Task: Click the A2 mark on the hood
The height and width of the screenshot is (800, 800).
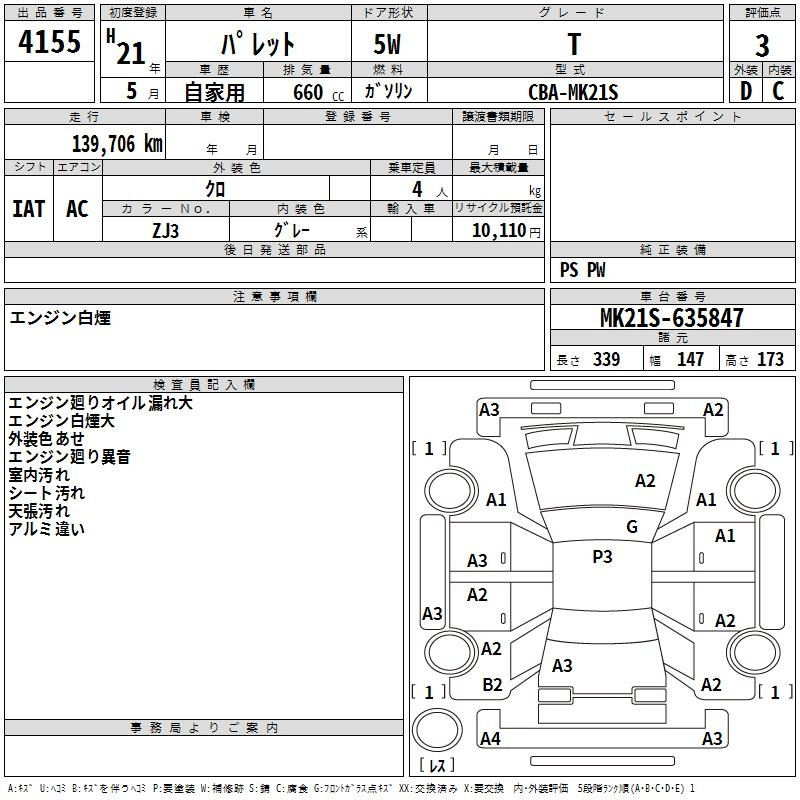Action: (x=645, y=481)
